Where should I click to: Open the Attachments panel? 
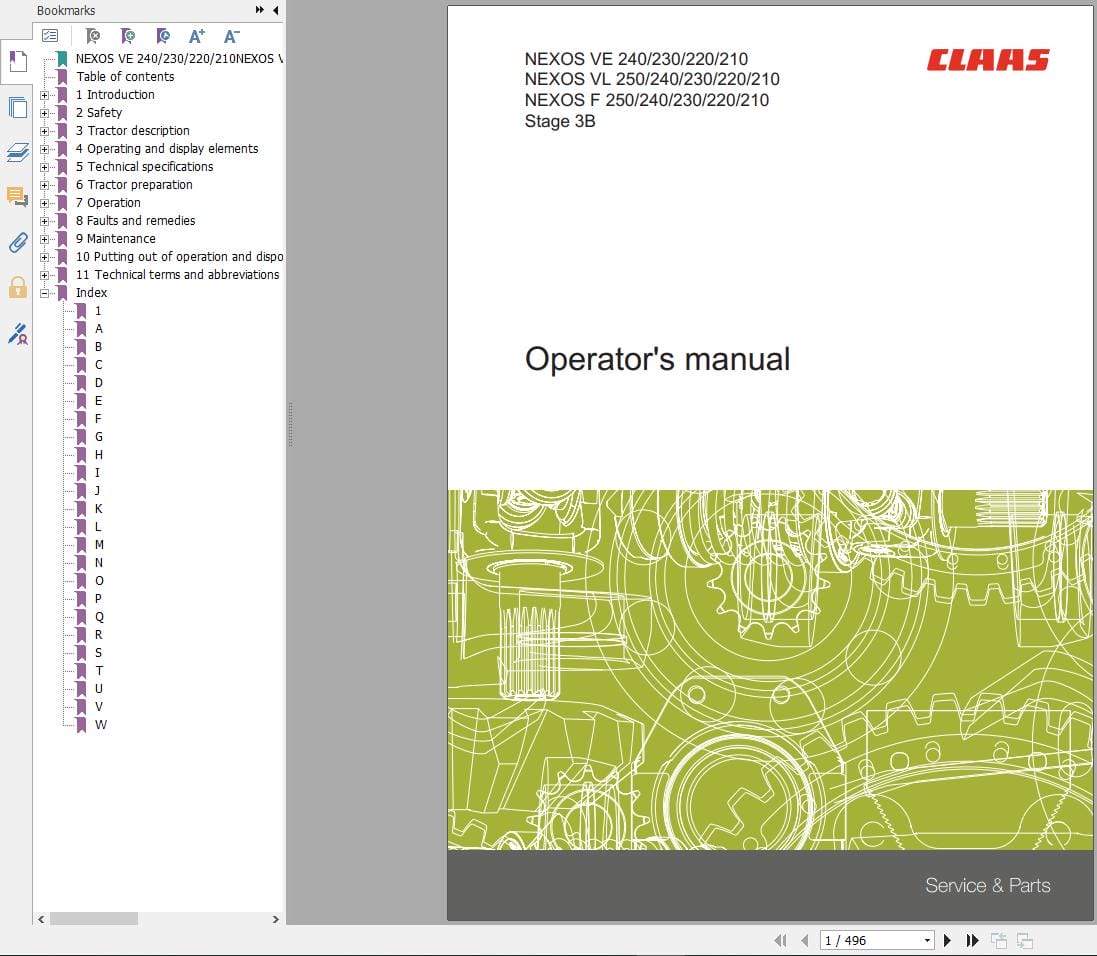(x=16, y=243)
